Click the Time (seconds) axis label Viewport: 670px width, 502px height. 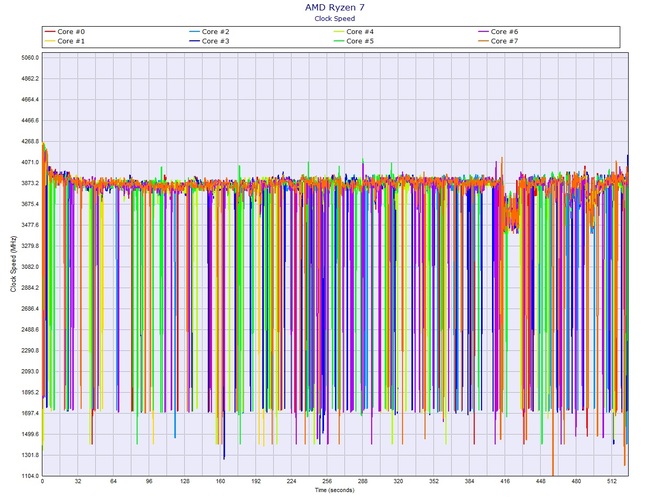pos(335,490)
